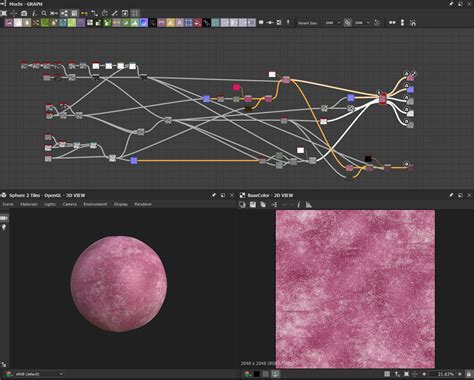Select the white color node at the top center of the graph
This screenshot has height=380, width=474.
pyautogui.click(x=272, y=74)
